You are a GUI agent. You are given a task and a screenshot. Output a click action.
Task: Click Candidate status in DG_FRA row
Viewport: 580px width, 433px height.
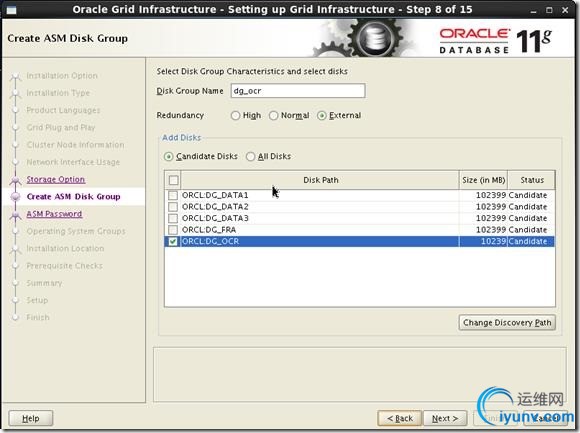[528, 230]
